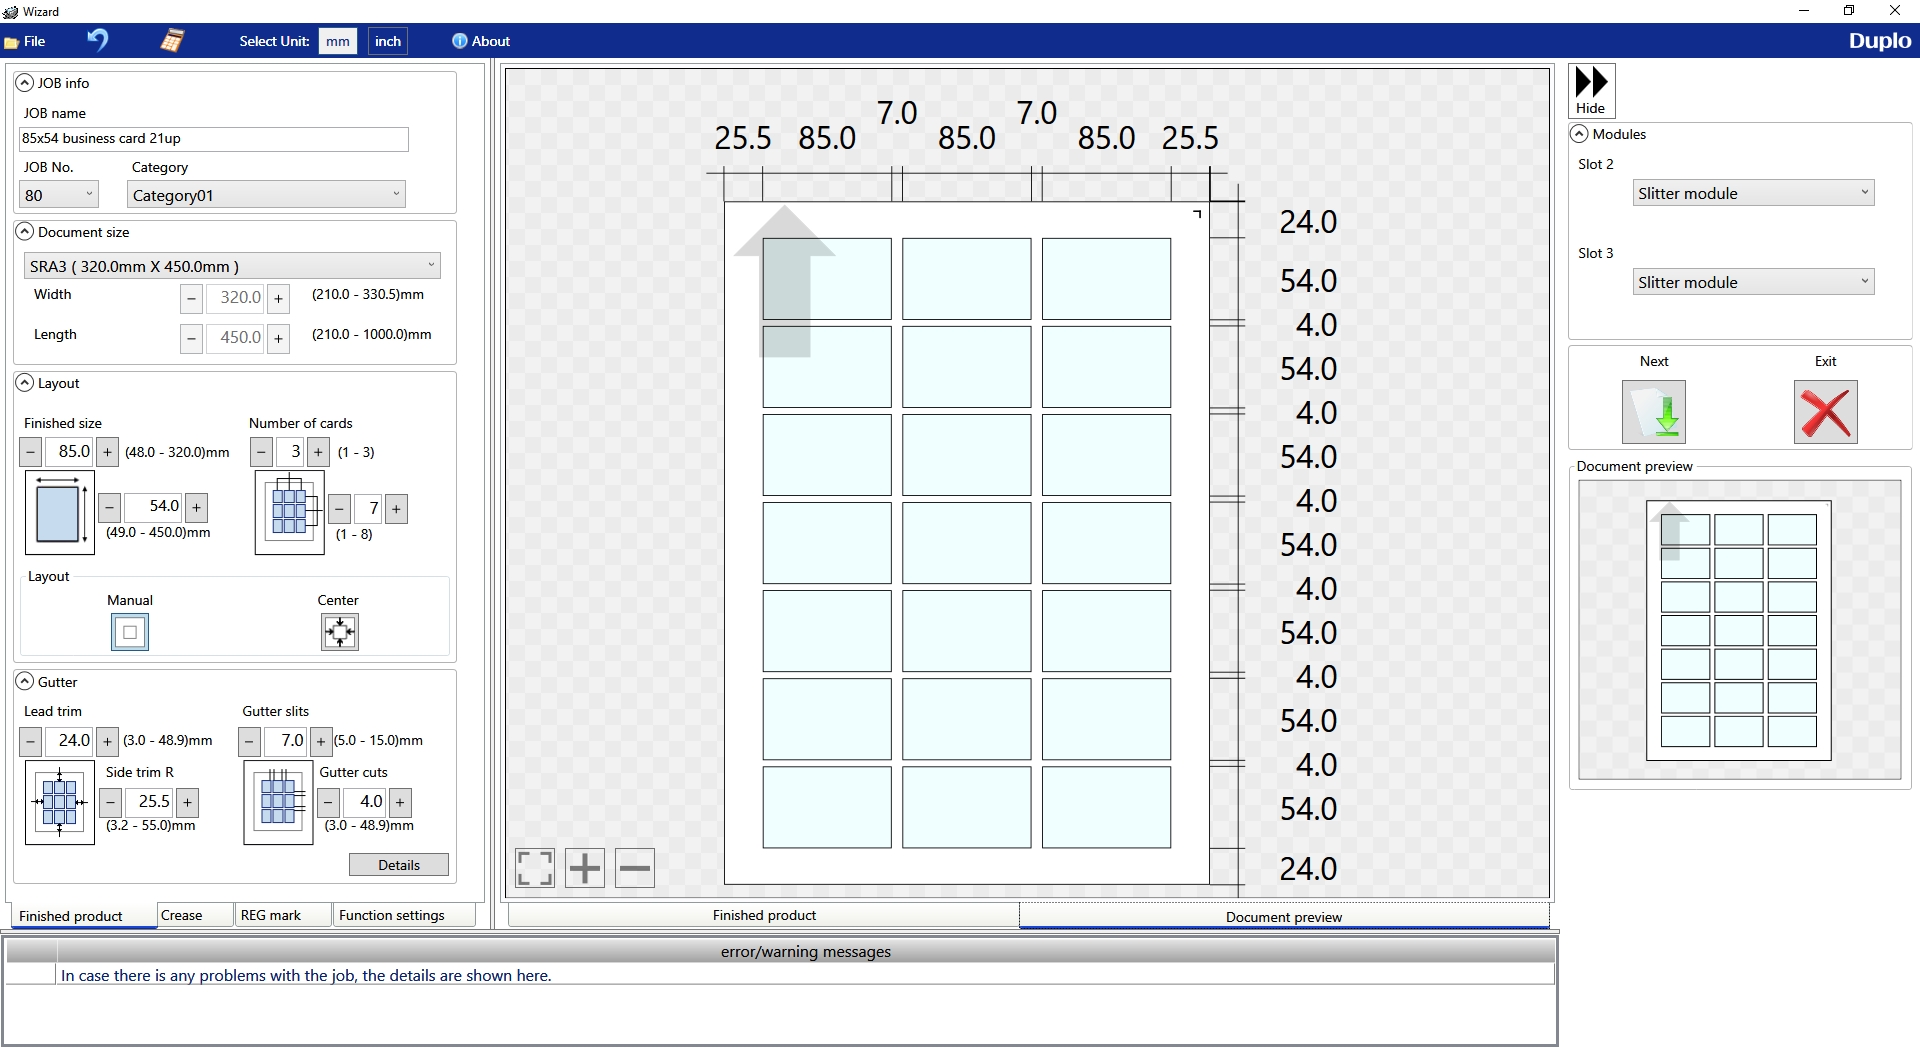Screen dimensions: 1920x1048
Task: Select inch as the unit
Action: point(388,41)
